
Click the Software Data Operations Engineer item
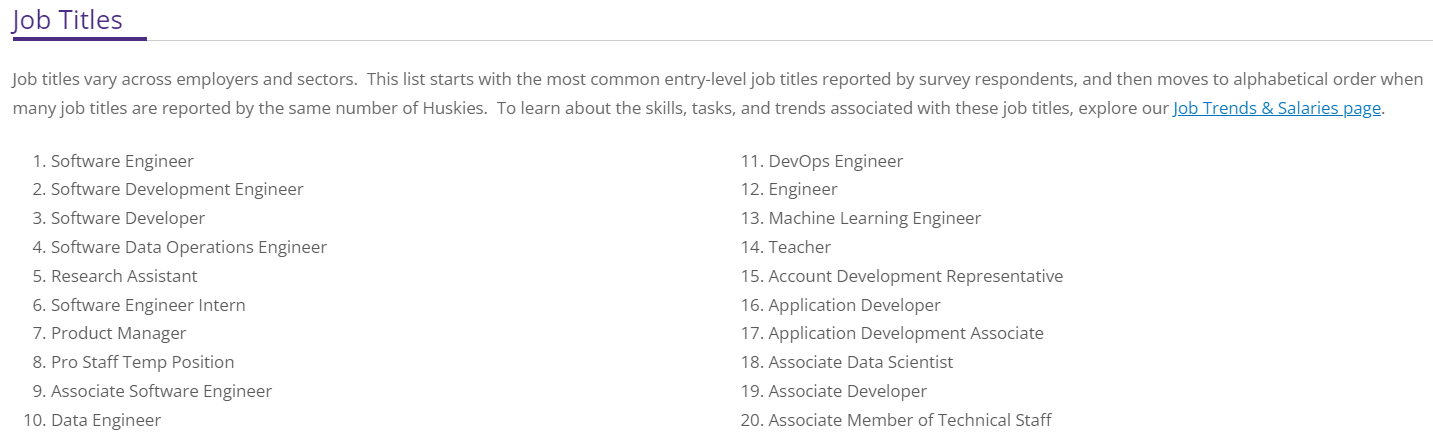click(189, 247)
